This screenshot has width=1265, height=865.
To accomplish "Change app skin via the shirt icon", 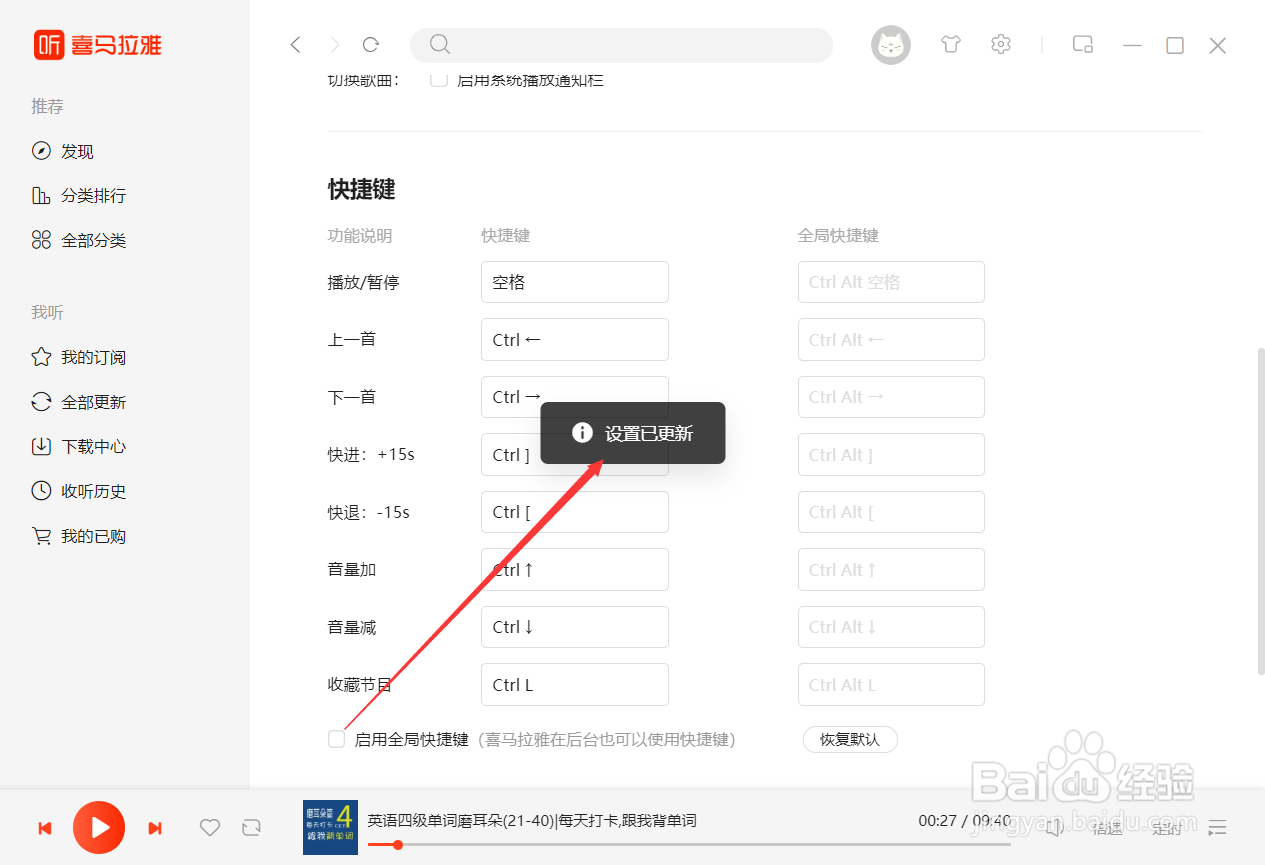I will coord(950,44).
